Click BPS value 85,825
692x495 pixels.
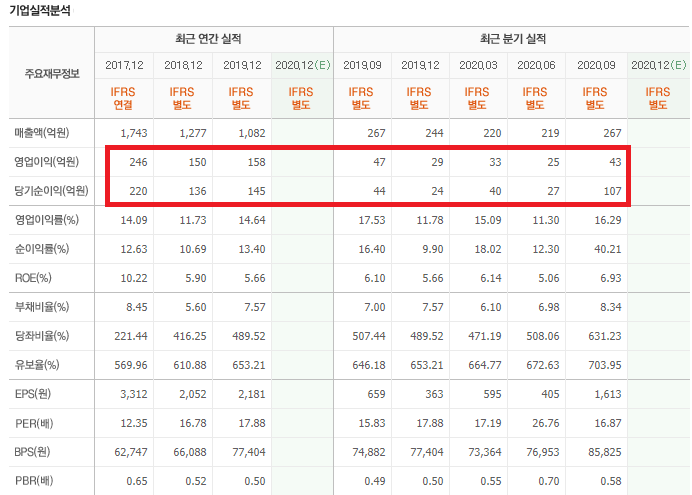605,452
